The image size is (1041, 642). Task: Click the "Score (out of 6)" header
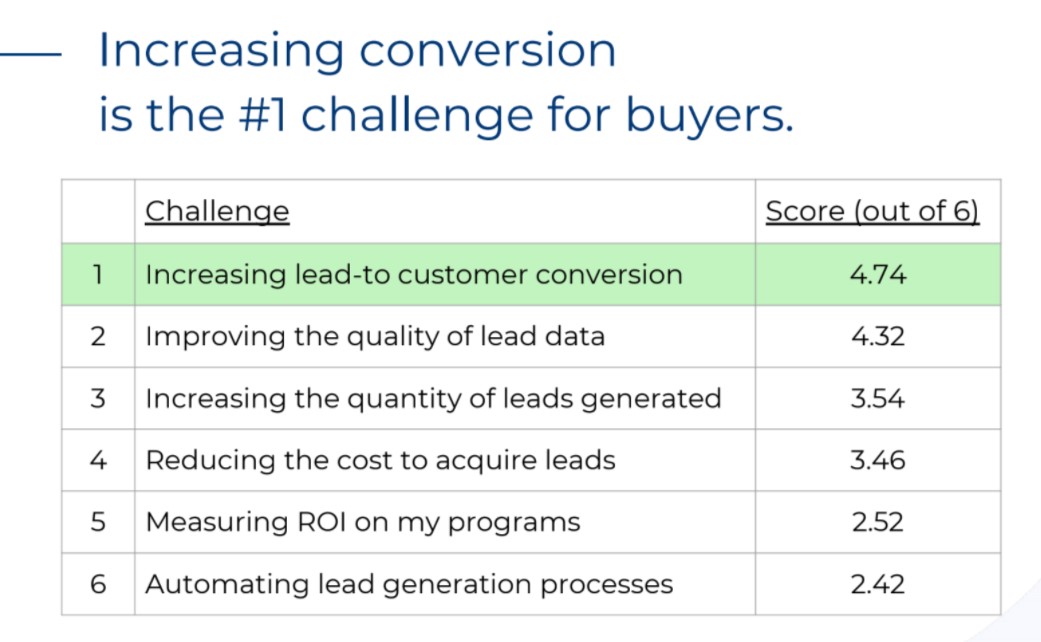[x=872, y=212]
